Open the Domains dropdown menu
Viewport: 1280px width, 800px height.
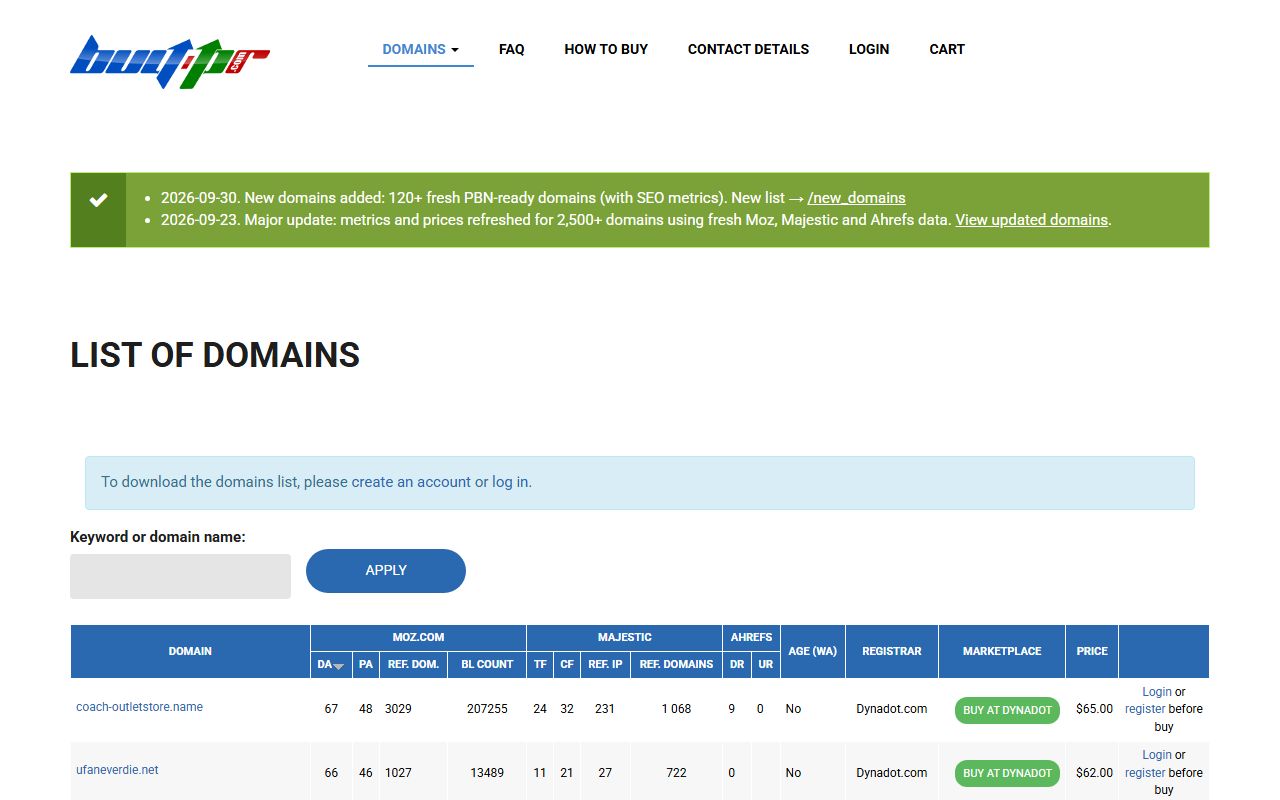(421, 49)
